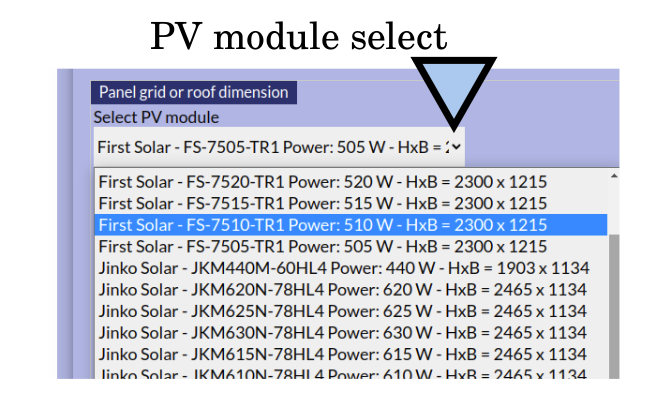Screen dimensions: 664x408
Task: Open the Select PV module dropdown
Action: 279,147
